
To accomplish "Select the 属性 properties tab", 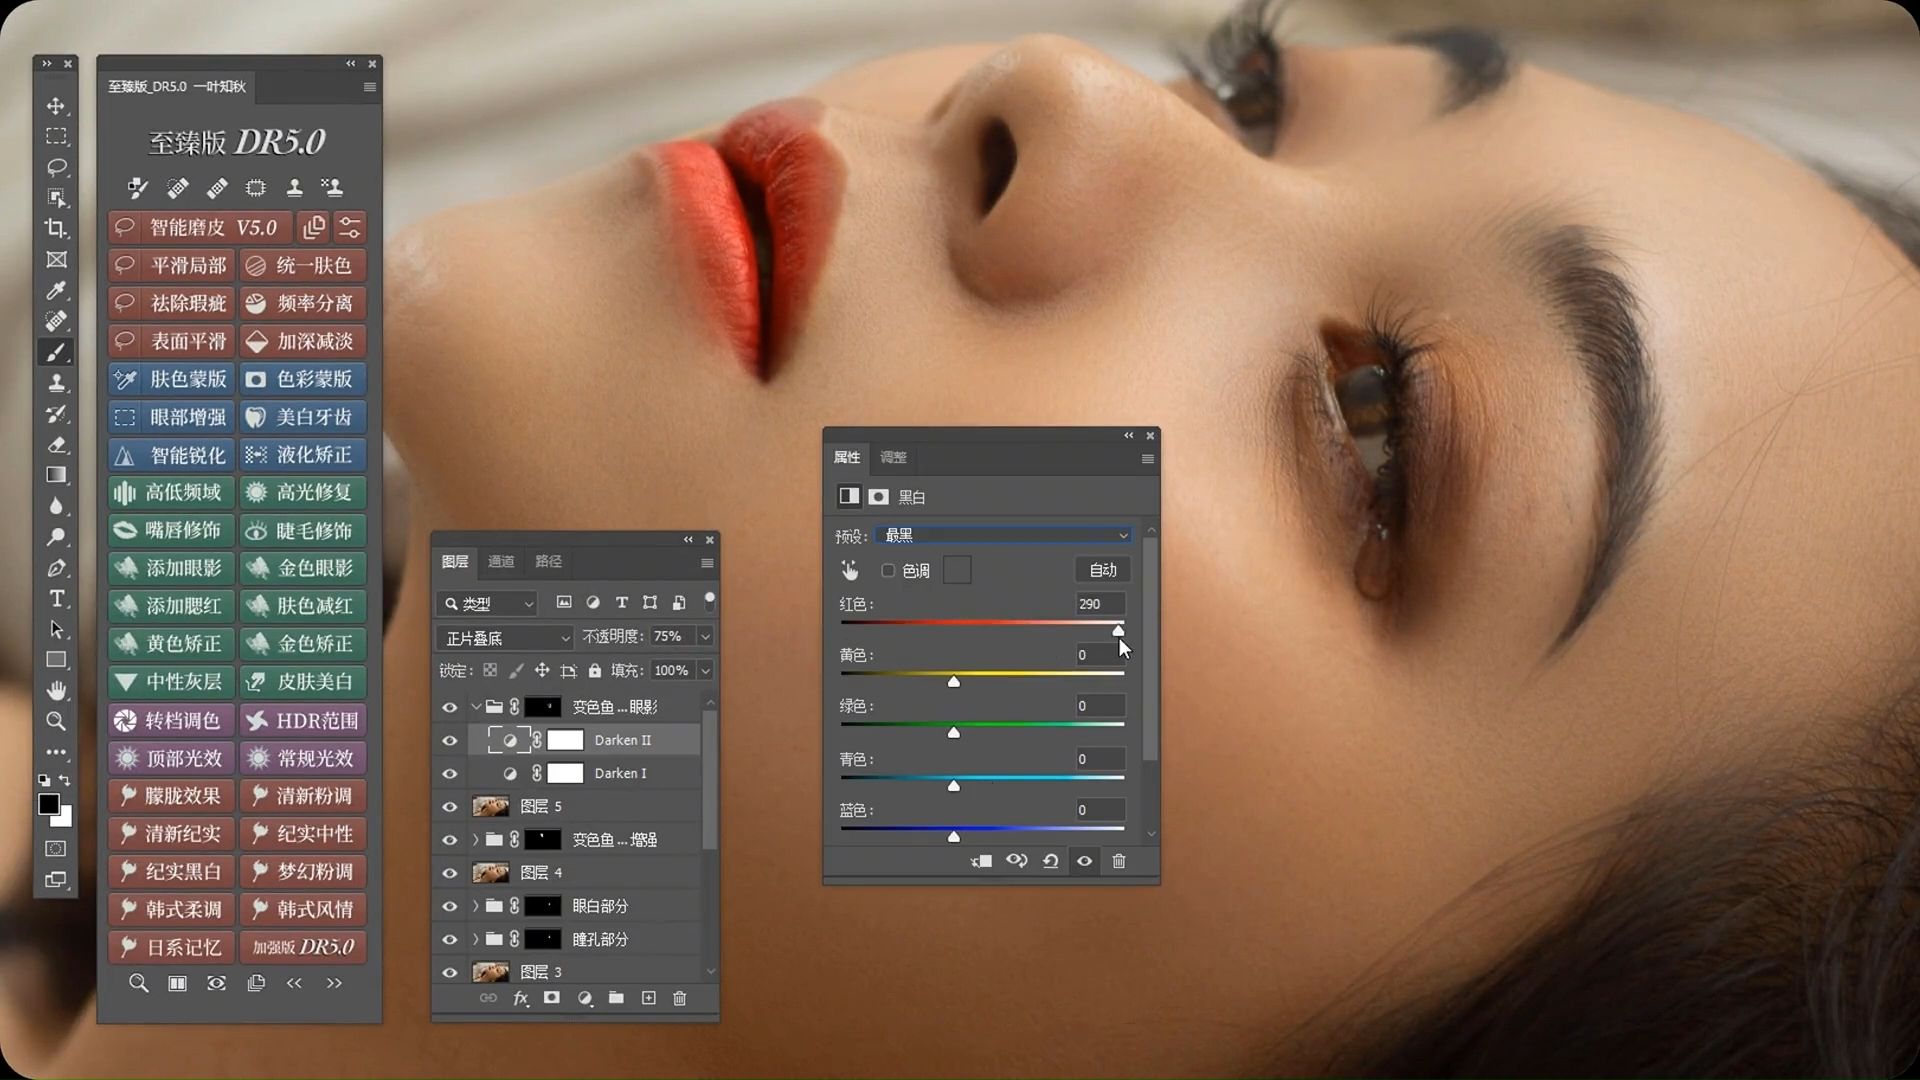I will tap(847, 457).
